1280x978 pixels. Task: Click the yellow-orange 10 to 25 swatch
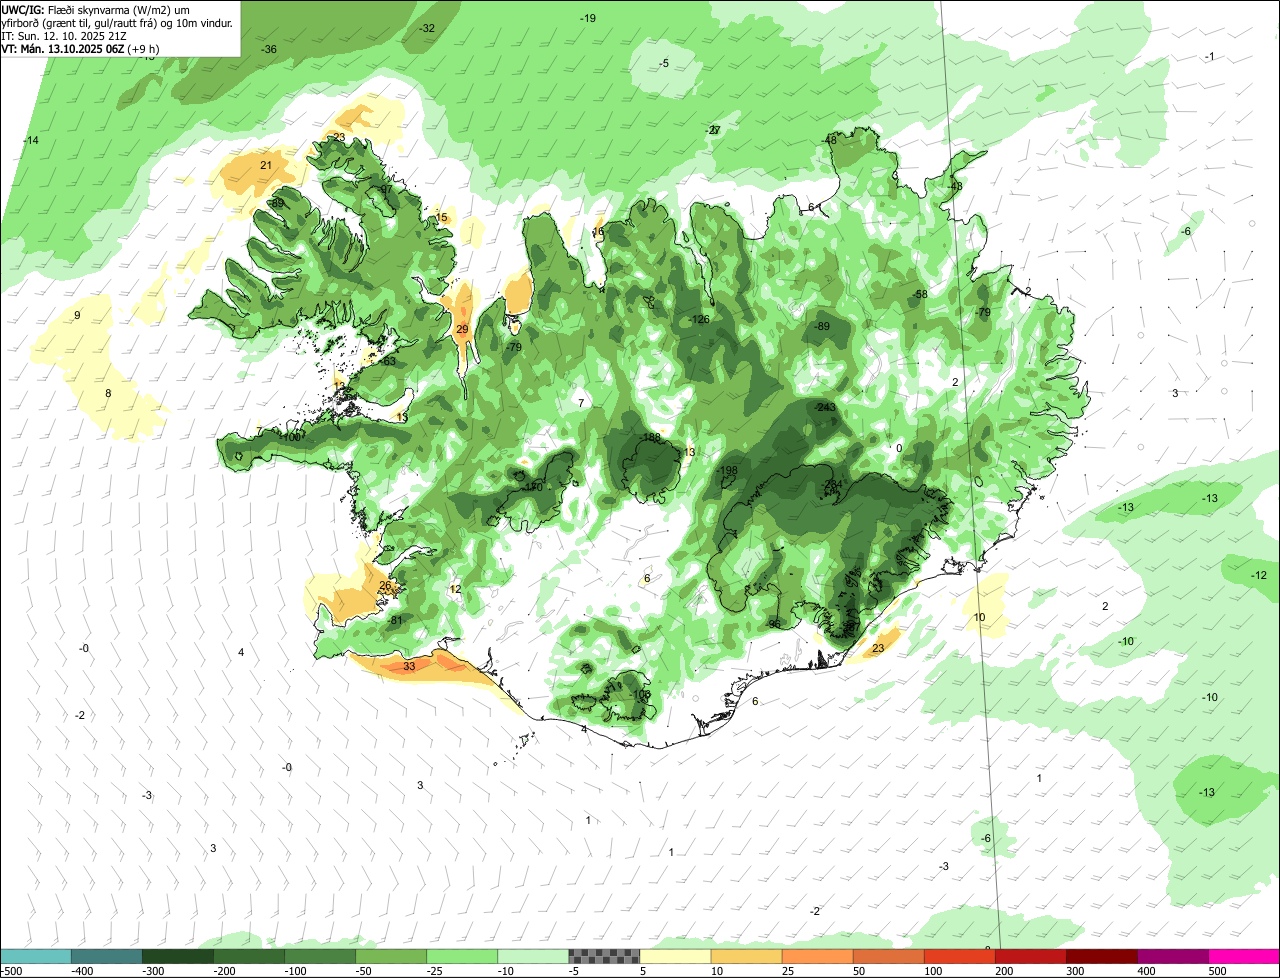point(747,956)
